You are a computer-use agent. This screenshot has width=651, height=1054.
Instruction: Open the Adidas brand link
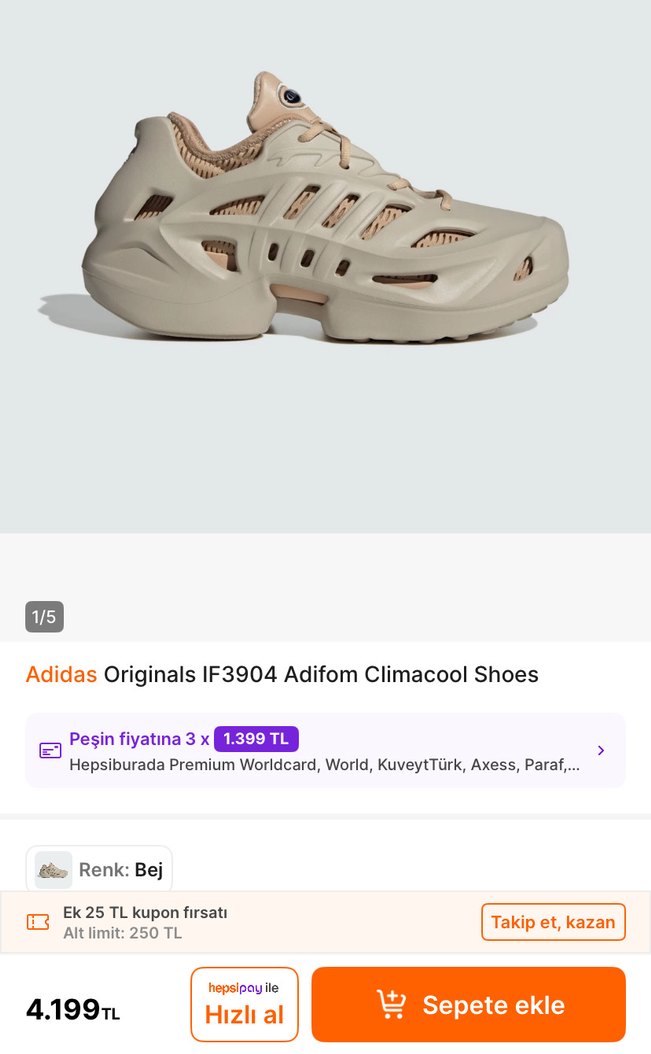point(61,674)
